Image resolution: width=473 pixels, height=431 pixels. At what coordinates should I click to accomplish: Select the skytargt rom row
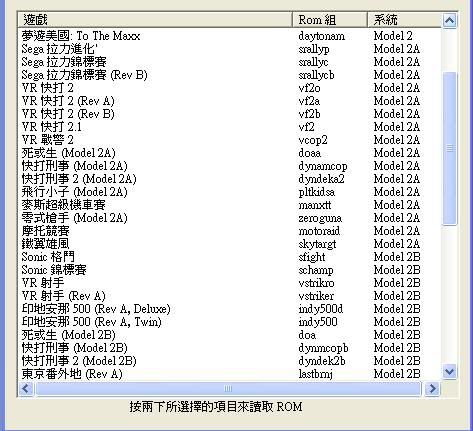coord(230,244)
